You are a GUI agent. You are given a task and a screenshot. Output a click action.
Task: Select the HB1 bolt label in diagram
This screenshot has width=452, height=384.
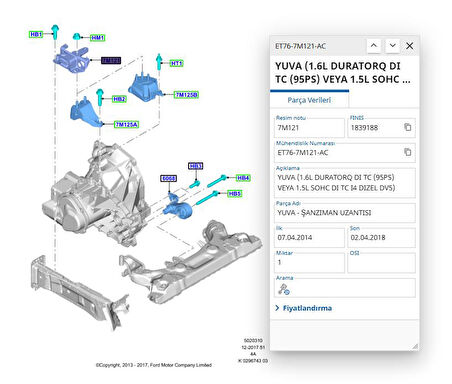click(36, 34)
